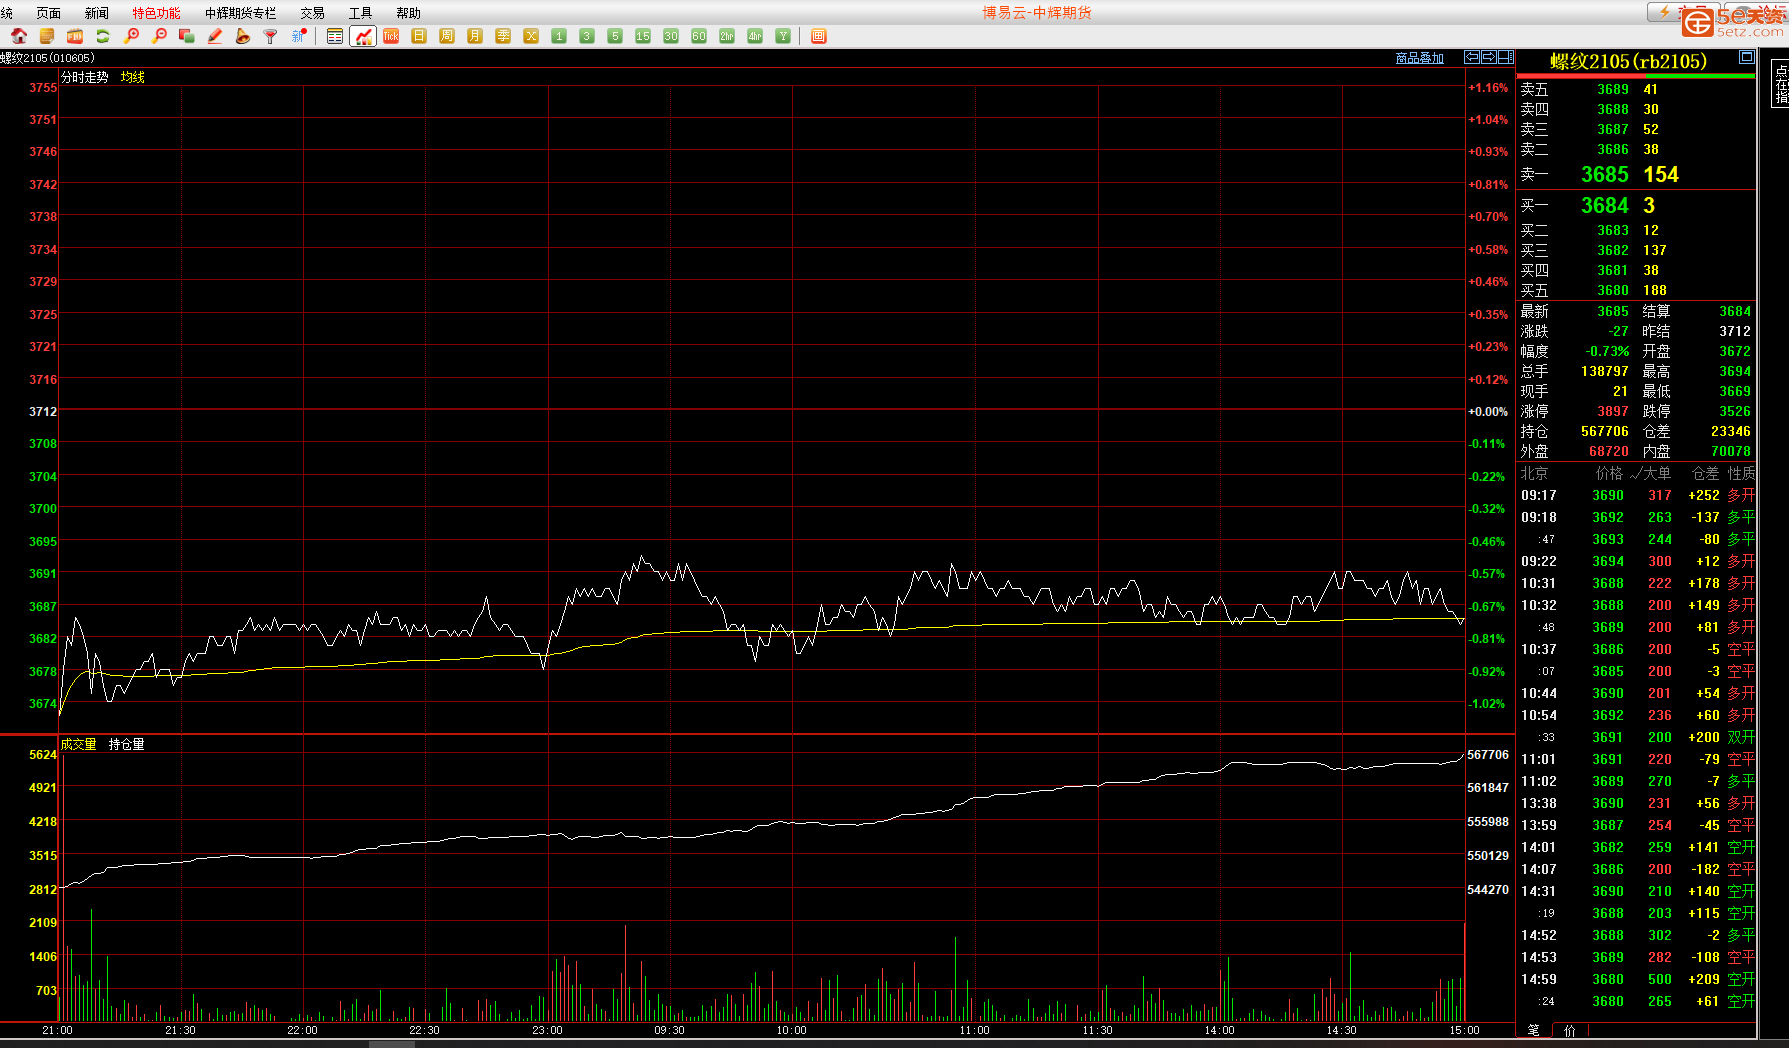The height and width of the screenshot is (1048, 1789).
Task: Click the '新' new-items icon
Action: pyautogui.click(x=299, y=36)
